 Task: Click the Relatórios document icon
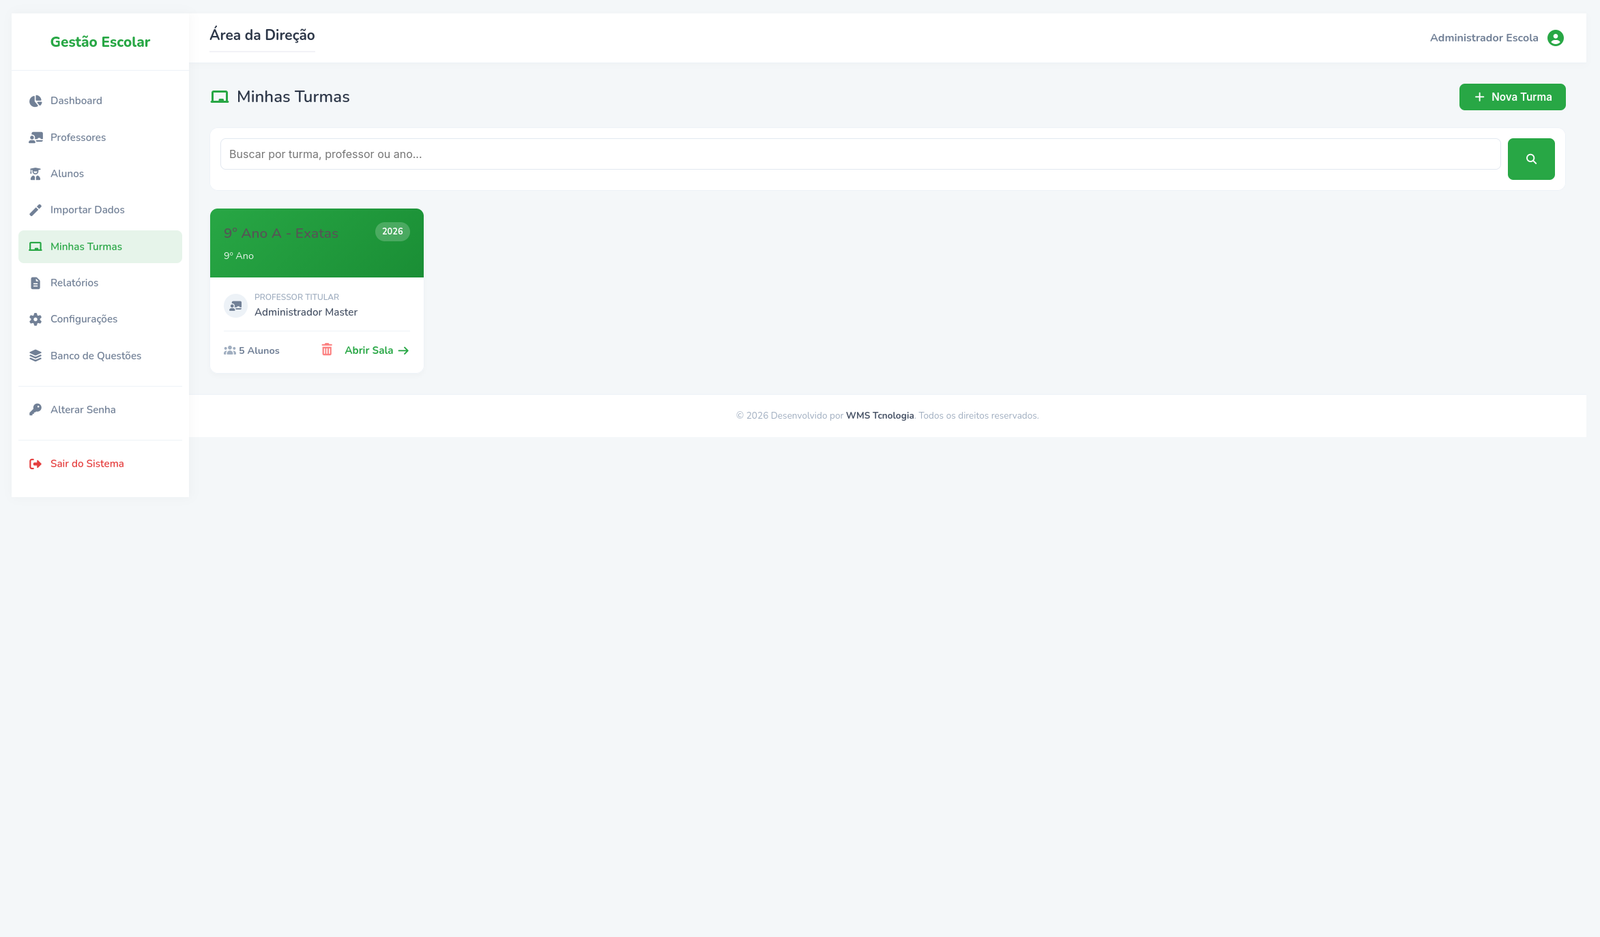coord(36,283)
